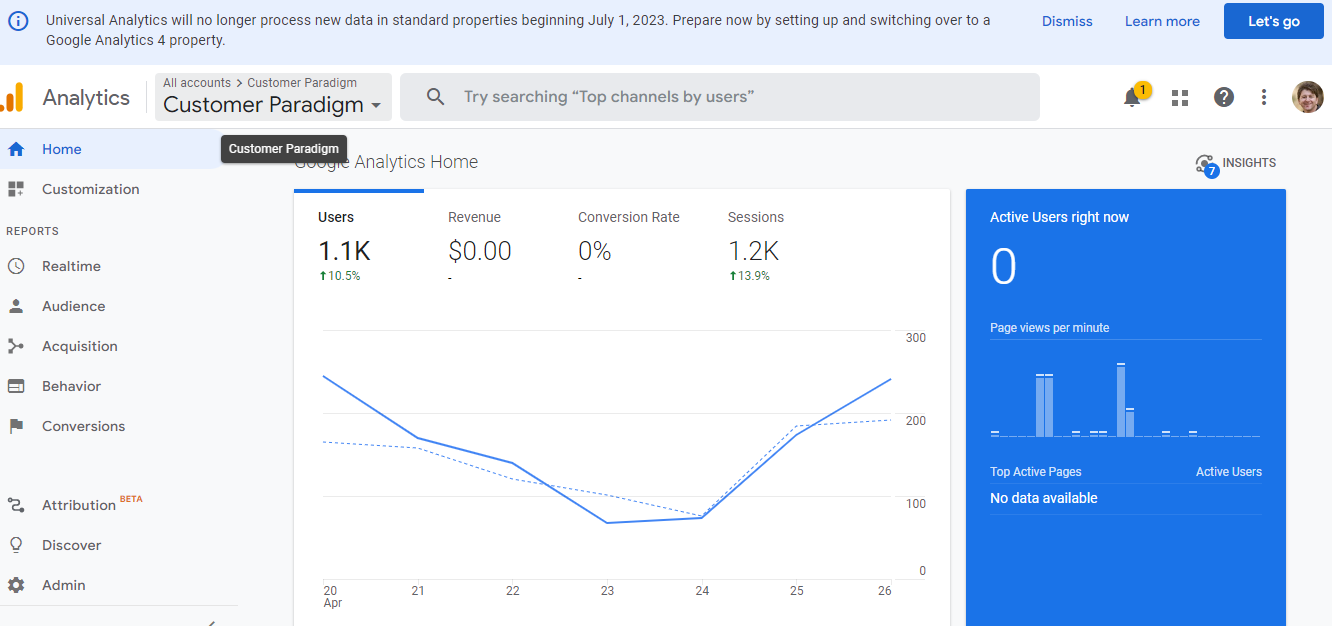Dismiss the Universal Analytics banner

1066,20
